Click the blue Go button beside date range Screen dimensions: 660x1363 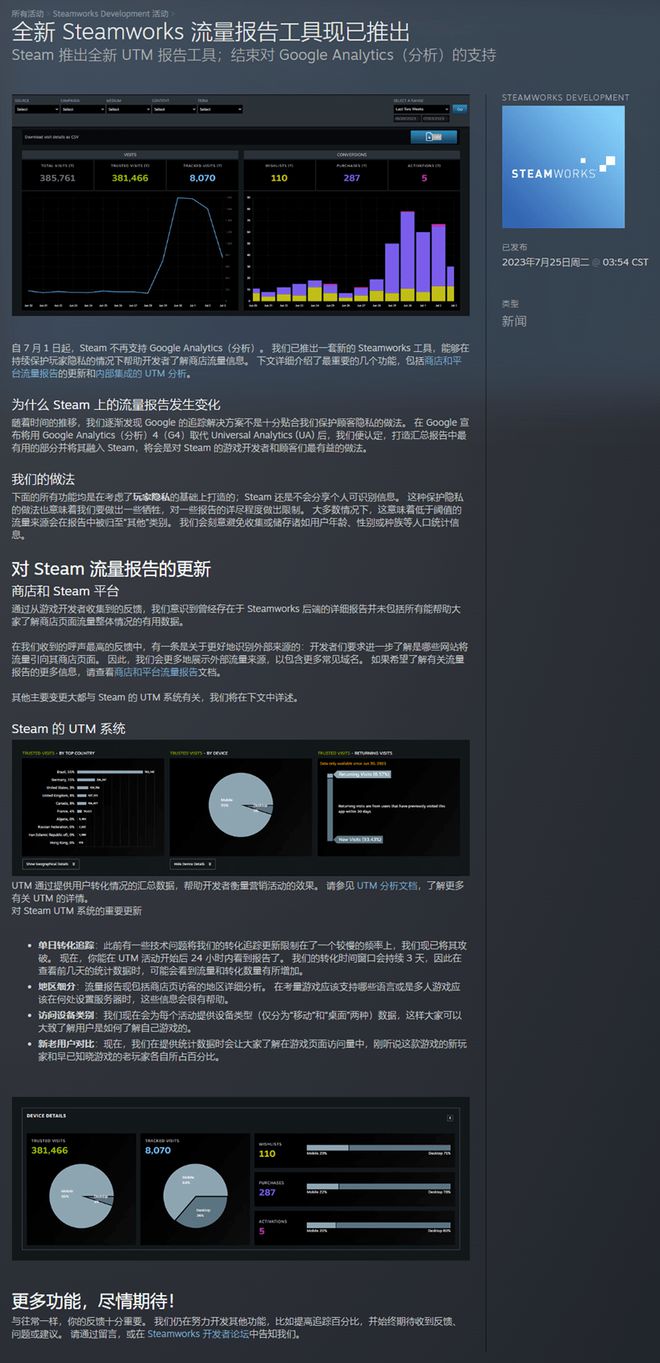point(460,108)
